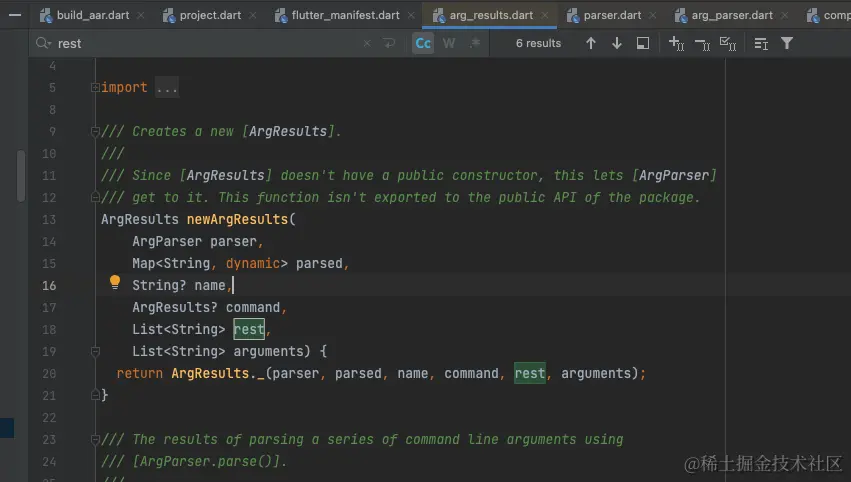The height and width of the screenshot is (482, 851).
Task: Click "[ArgParser.parse()]" reference on line 24
Action: click(206, 461)
